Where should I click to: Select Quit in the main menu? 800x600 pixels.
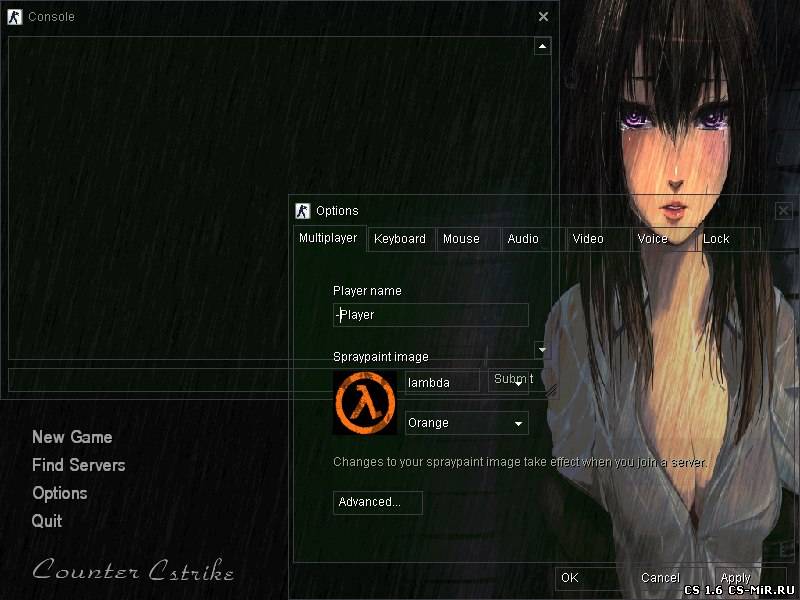click(47, 521)
